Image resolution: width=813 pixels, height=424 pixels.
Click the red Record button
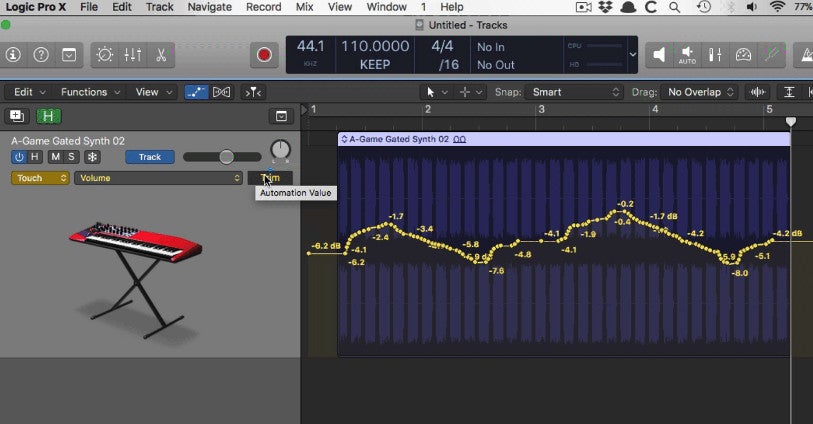[264, 54]
